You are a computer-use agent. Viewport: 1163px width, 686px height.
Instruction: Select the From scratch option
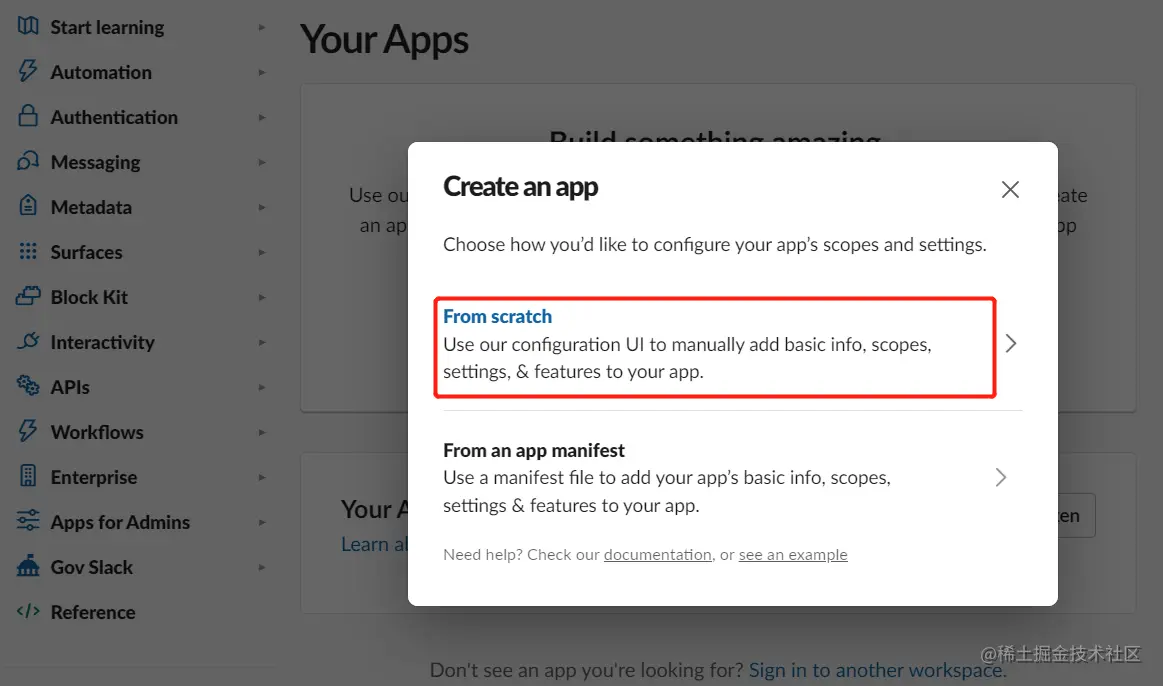pos(714,344)
